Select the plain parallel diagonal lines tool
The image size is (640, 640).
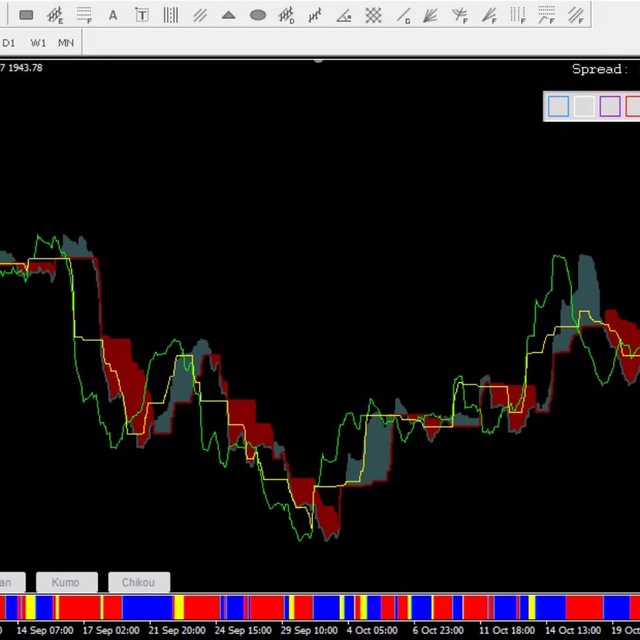pos(200,16)
